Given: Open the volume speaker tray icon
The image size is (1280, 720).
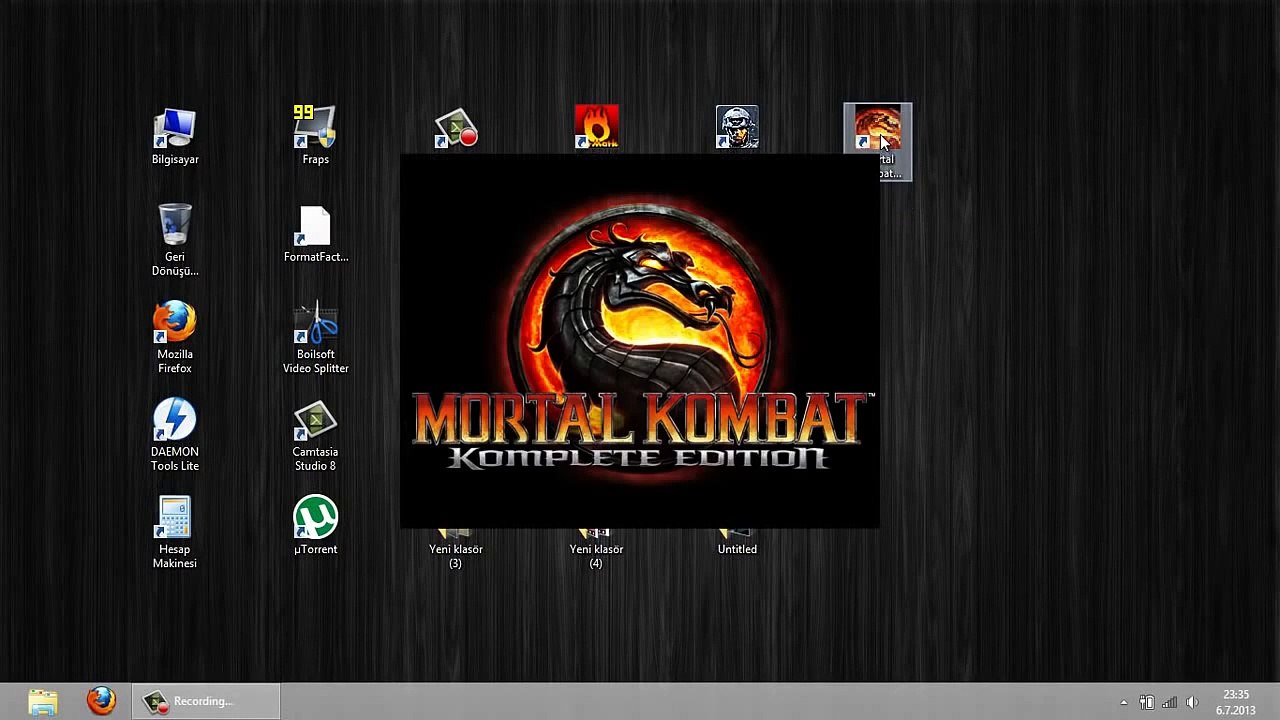Looking at the screenshot, I should click(1192, 702).
